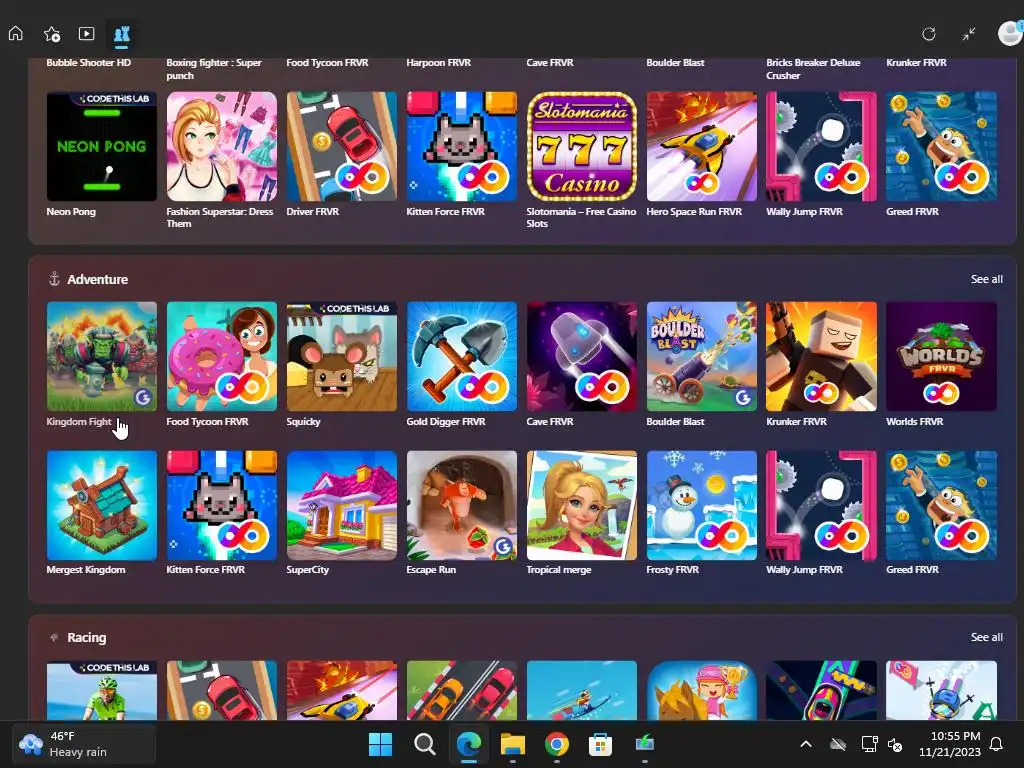Open the Tropical merge game
The width and height of the screenshot is (1024, 768).
point(582,505)
